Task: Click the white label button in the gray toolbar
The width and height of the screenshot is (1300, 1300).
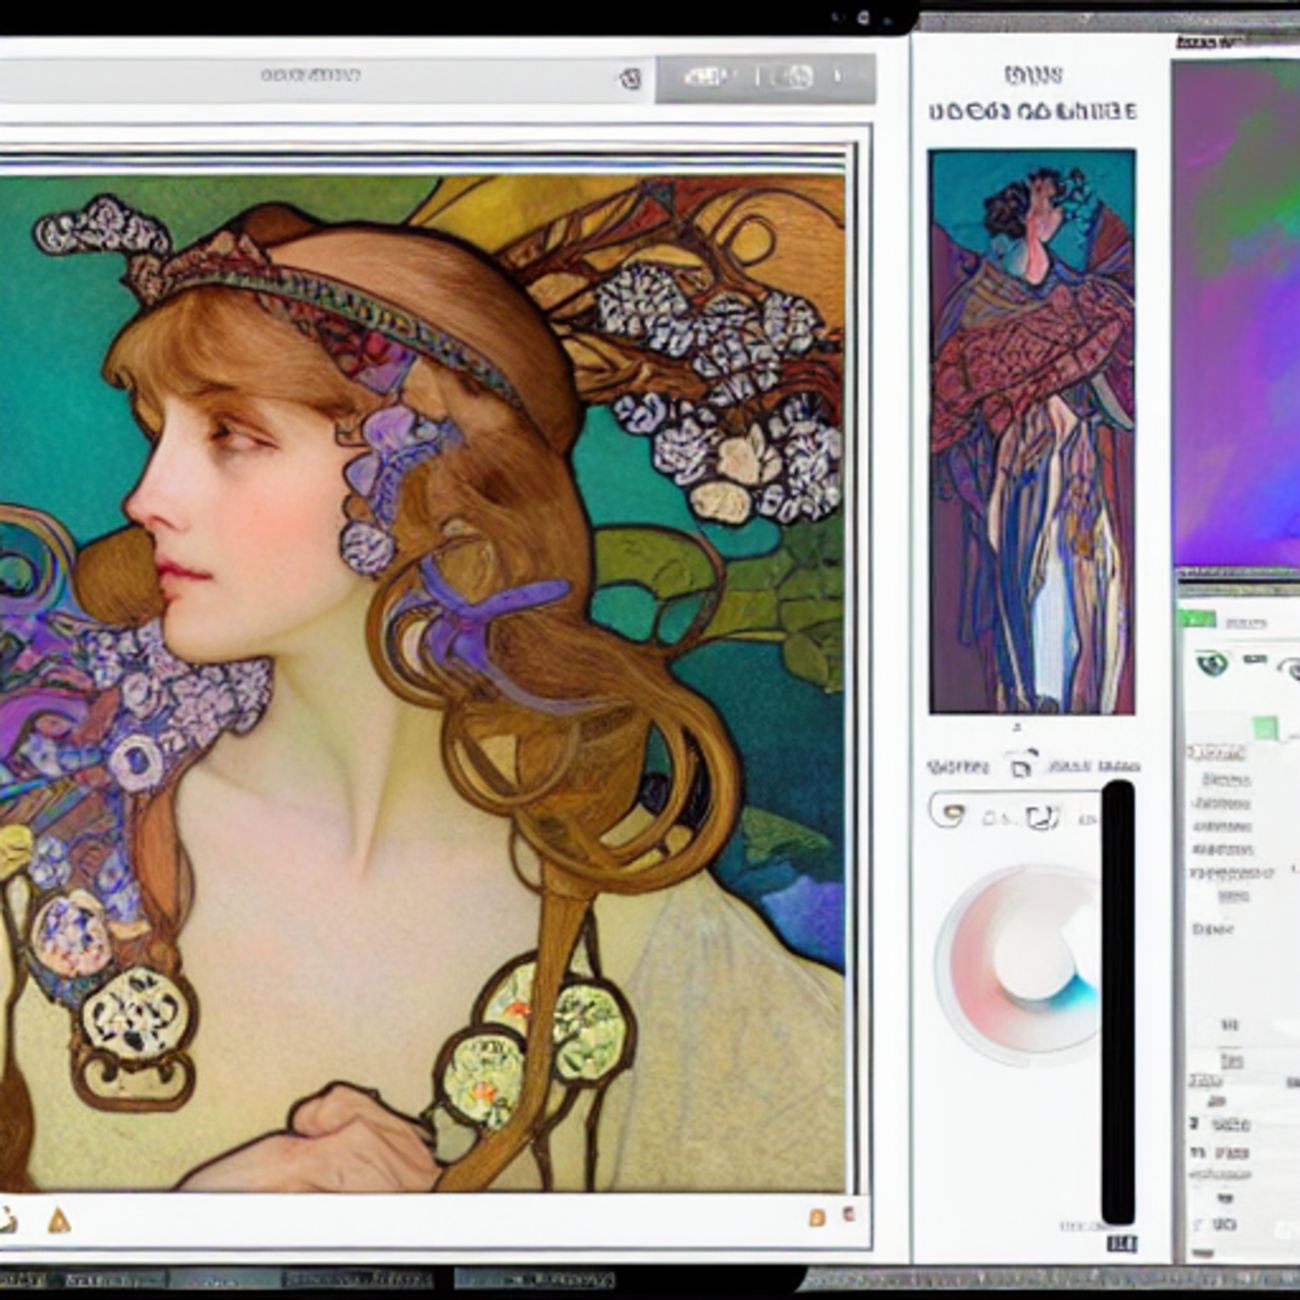Action: pyautogui.click(x=707, y=77)
